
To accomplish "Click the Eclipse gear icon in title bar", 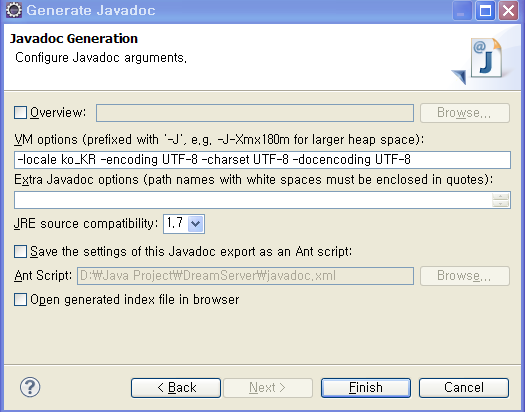I will coord(14,10).
